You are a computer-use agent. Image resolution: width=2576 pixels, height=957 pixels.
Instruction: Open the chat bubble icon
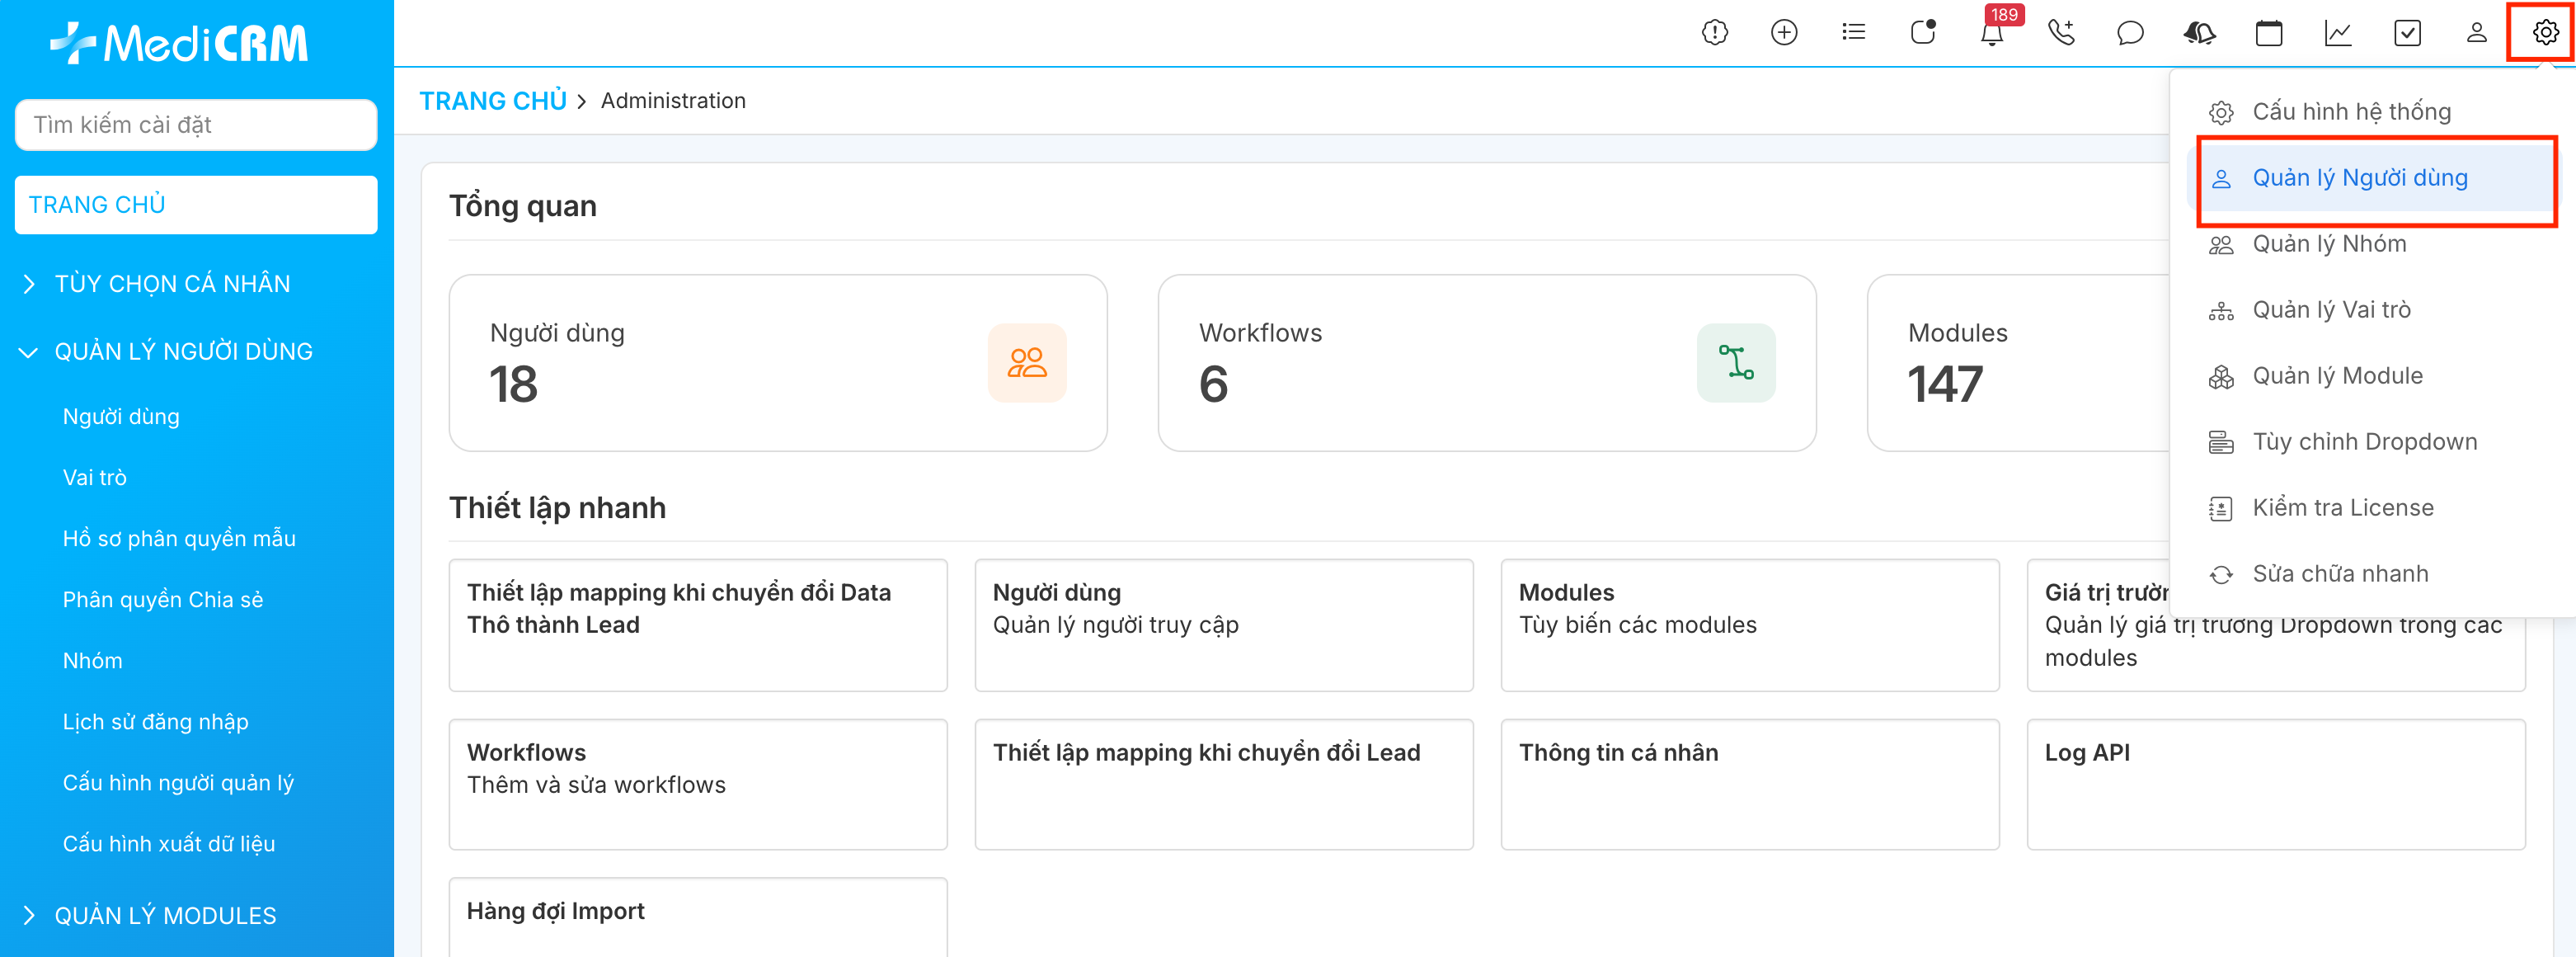(2130, 34)
